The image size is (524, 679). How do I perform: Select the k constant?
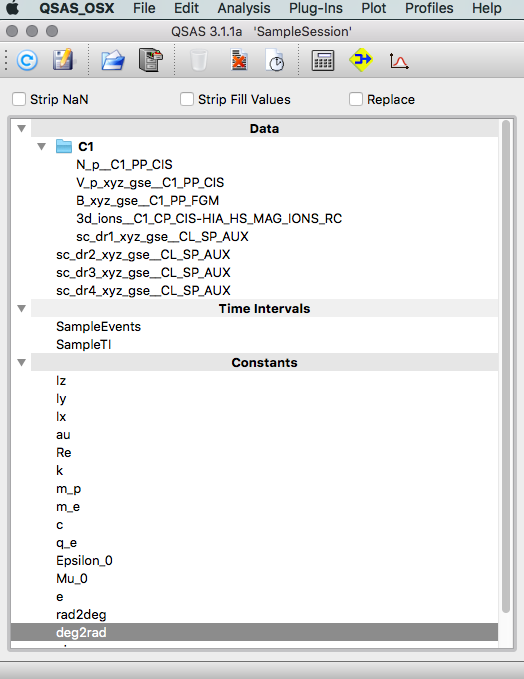click(x=60, y=471)
